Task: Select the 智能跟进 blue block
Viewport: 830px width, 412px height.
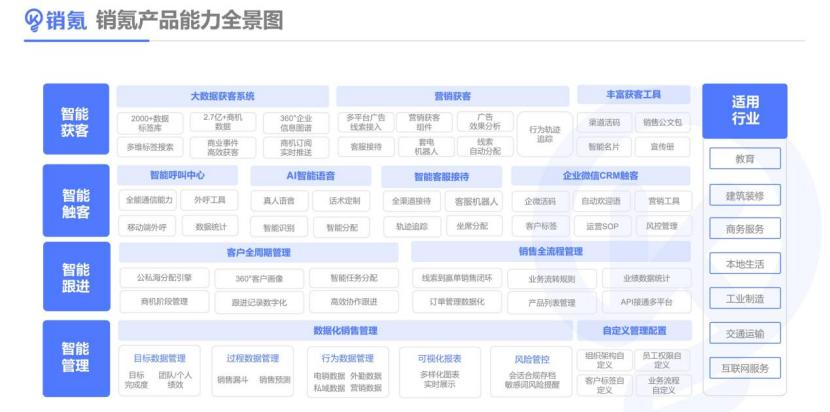Action: click(76, 276)
